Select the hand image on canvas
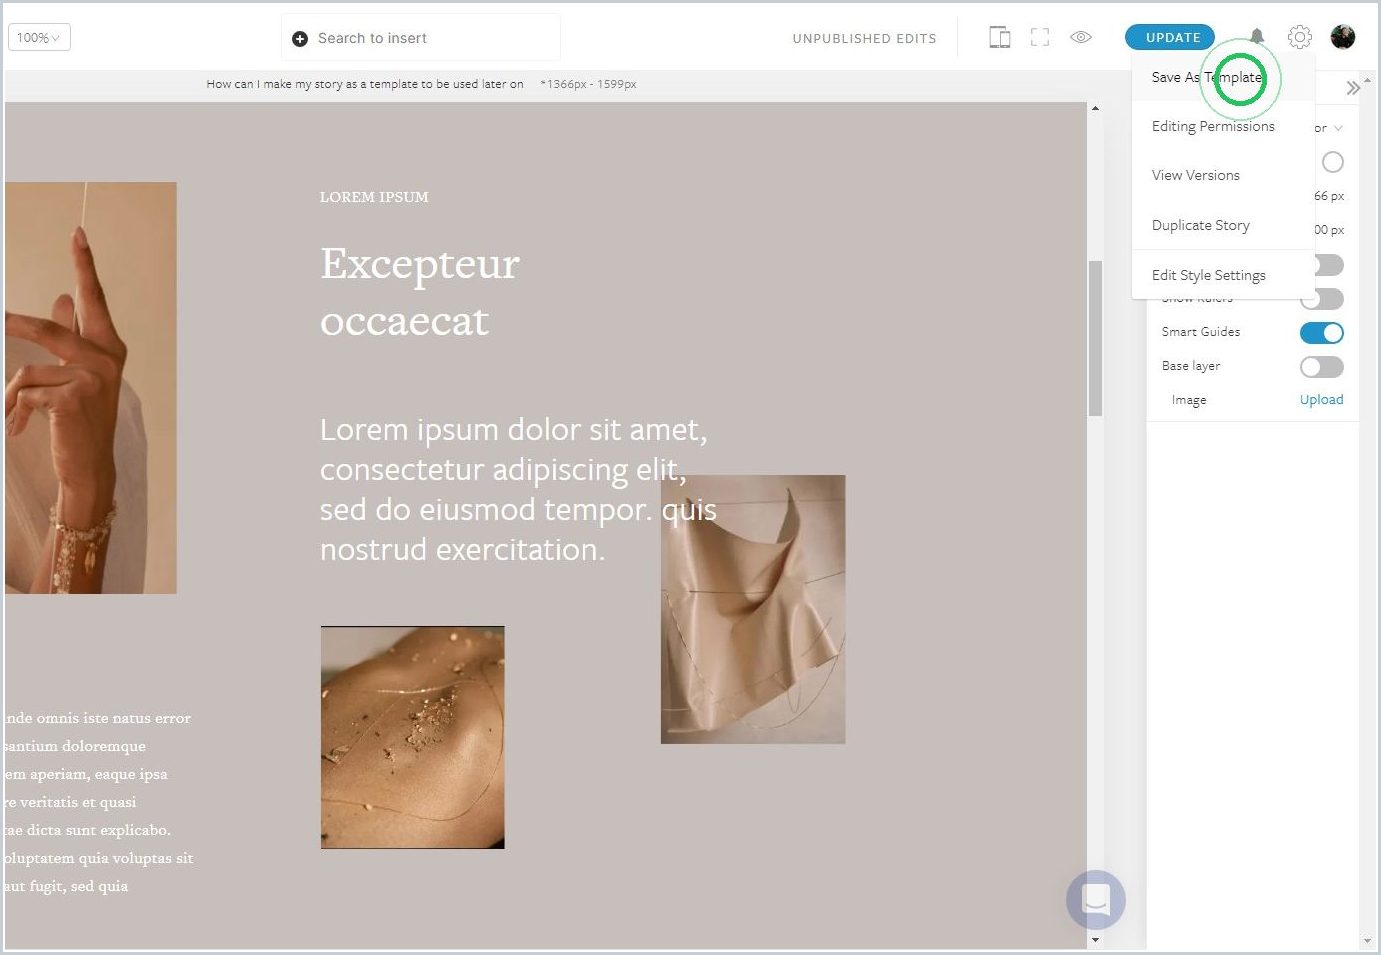Screen dimensions: 1381x955 coord(90,388)
